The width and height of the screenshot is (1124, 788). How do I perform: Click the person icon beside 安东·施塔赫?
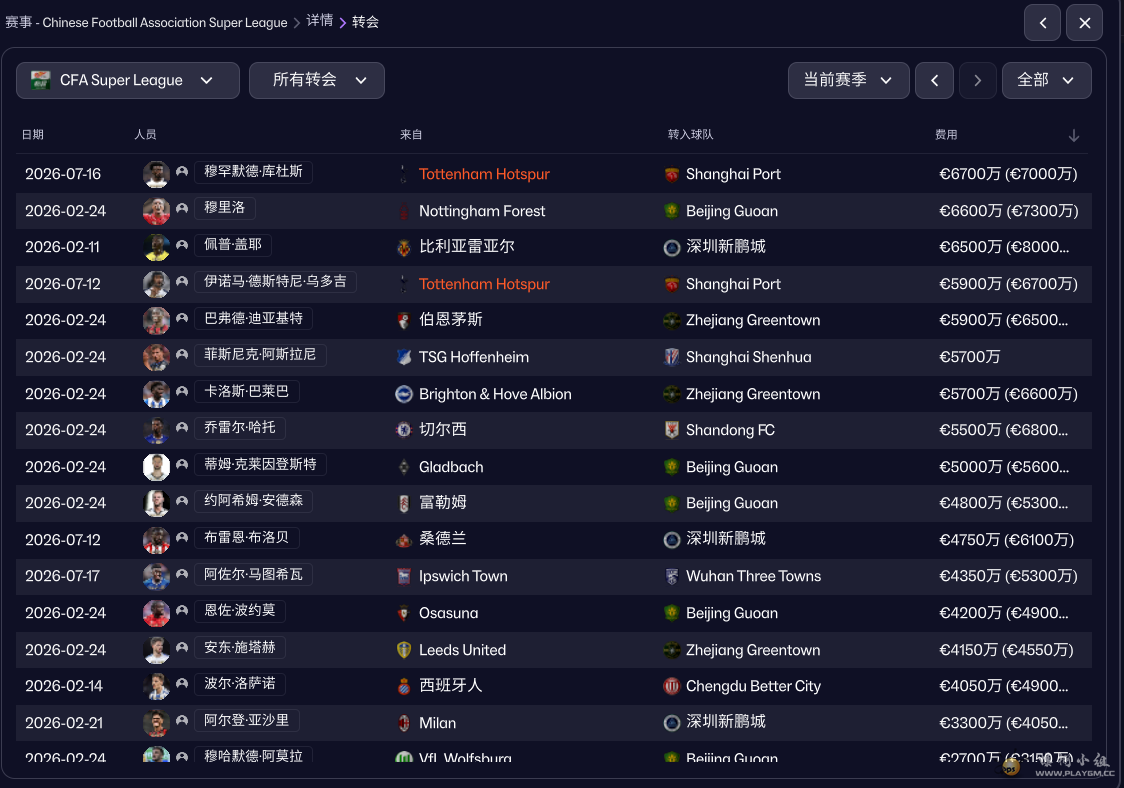pos(182,647)
